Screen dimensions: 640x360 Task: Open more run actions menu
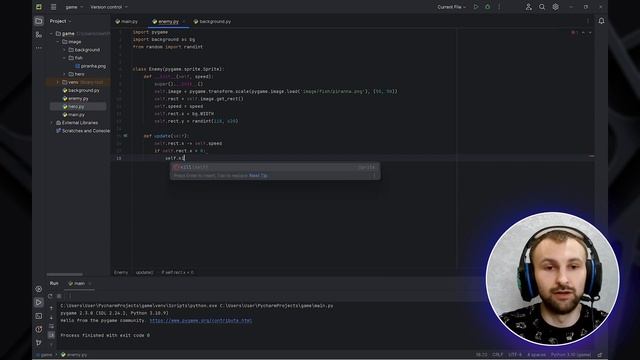coord(499,7)
